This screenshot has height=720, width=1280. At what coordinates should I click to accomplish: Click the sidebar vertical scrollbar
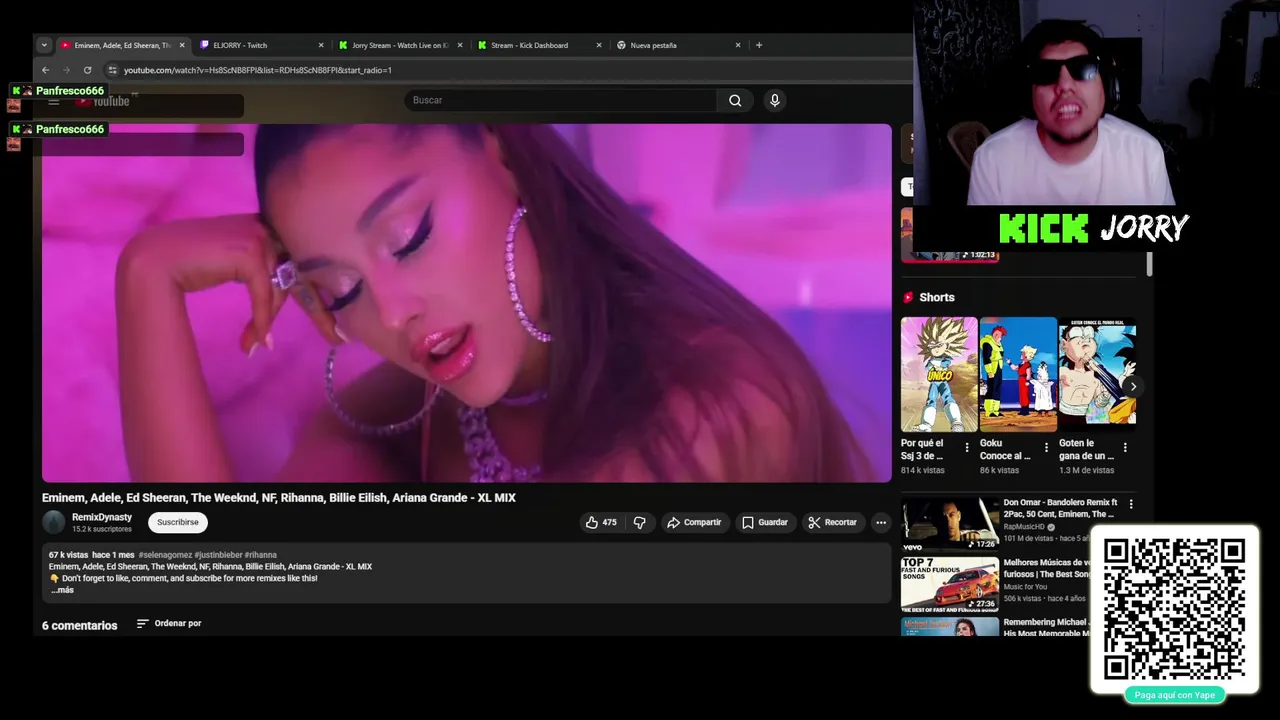point(1149,263)
